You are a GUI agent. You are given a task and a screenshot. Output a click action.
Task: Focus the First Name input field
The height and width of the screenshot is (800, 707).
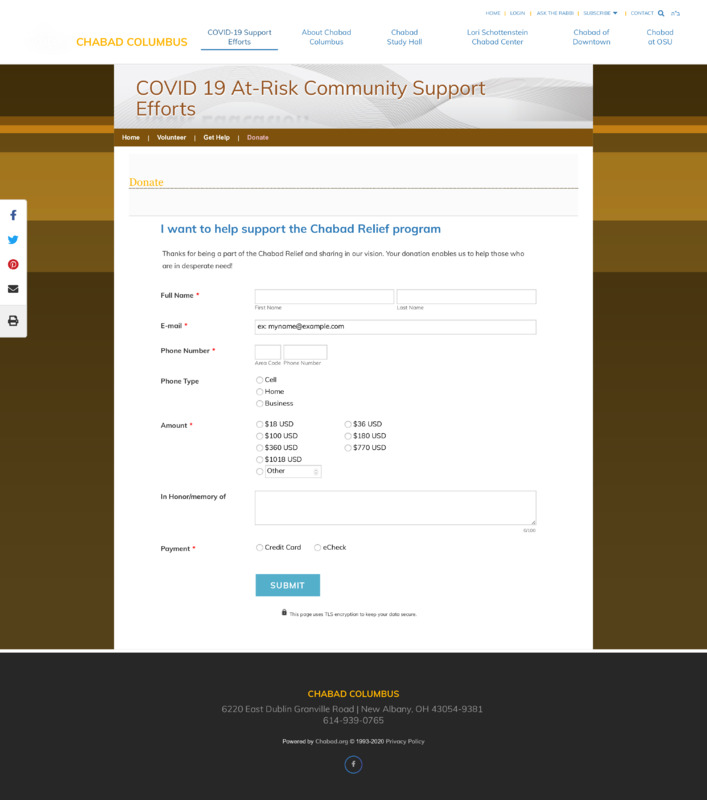point(324,296)
